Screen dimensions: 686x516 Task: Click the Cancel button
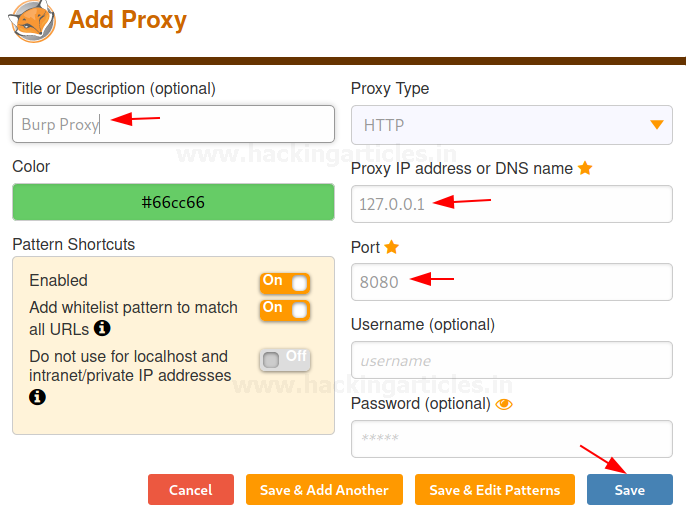[191, 490]
